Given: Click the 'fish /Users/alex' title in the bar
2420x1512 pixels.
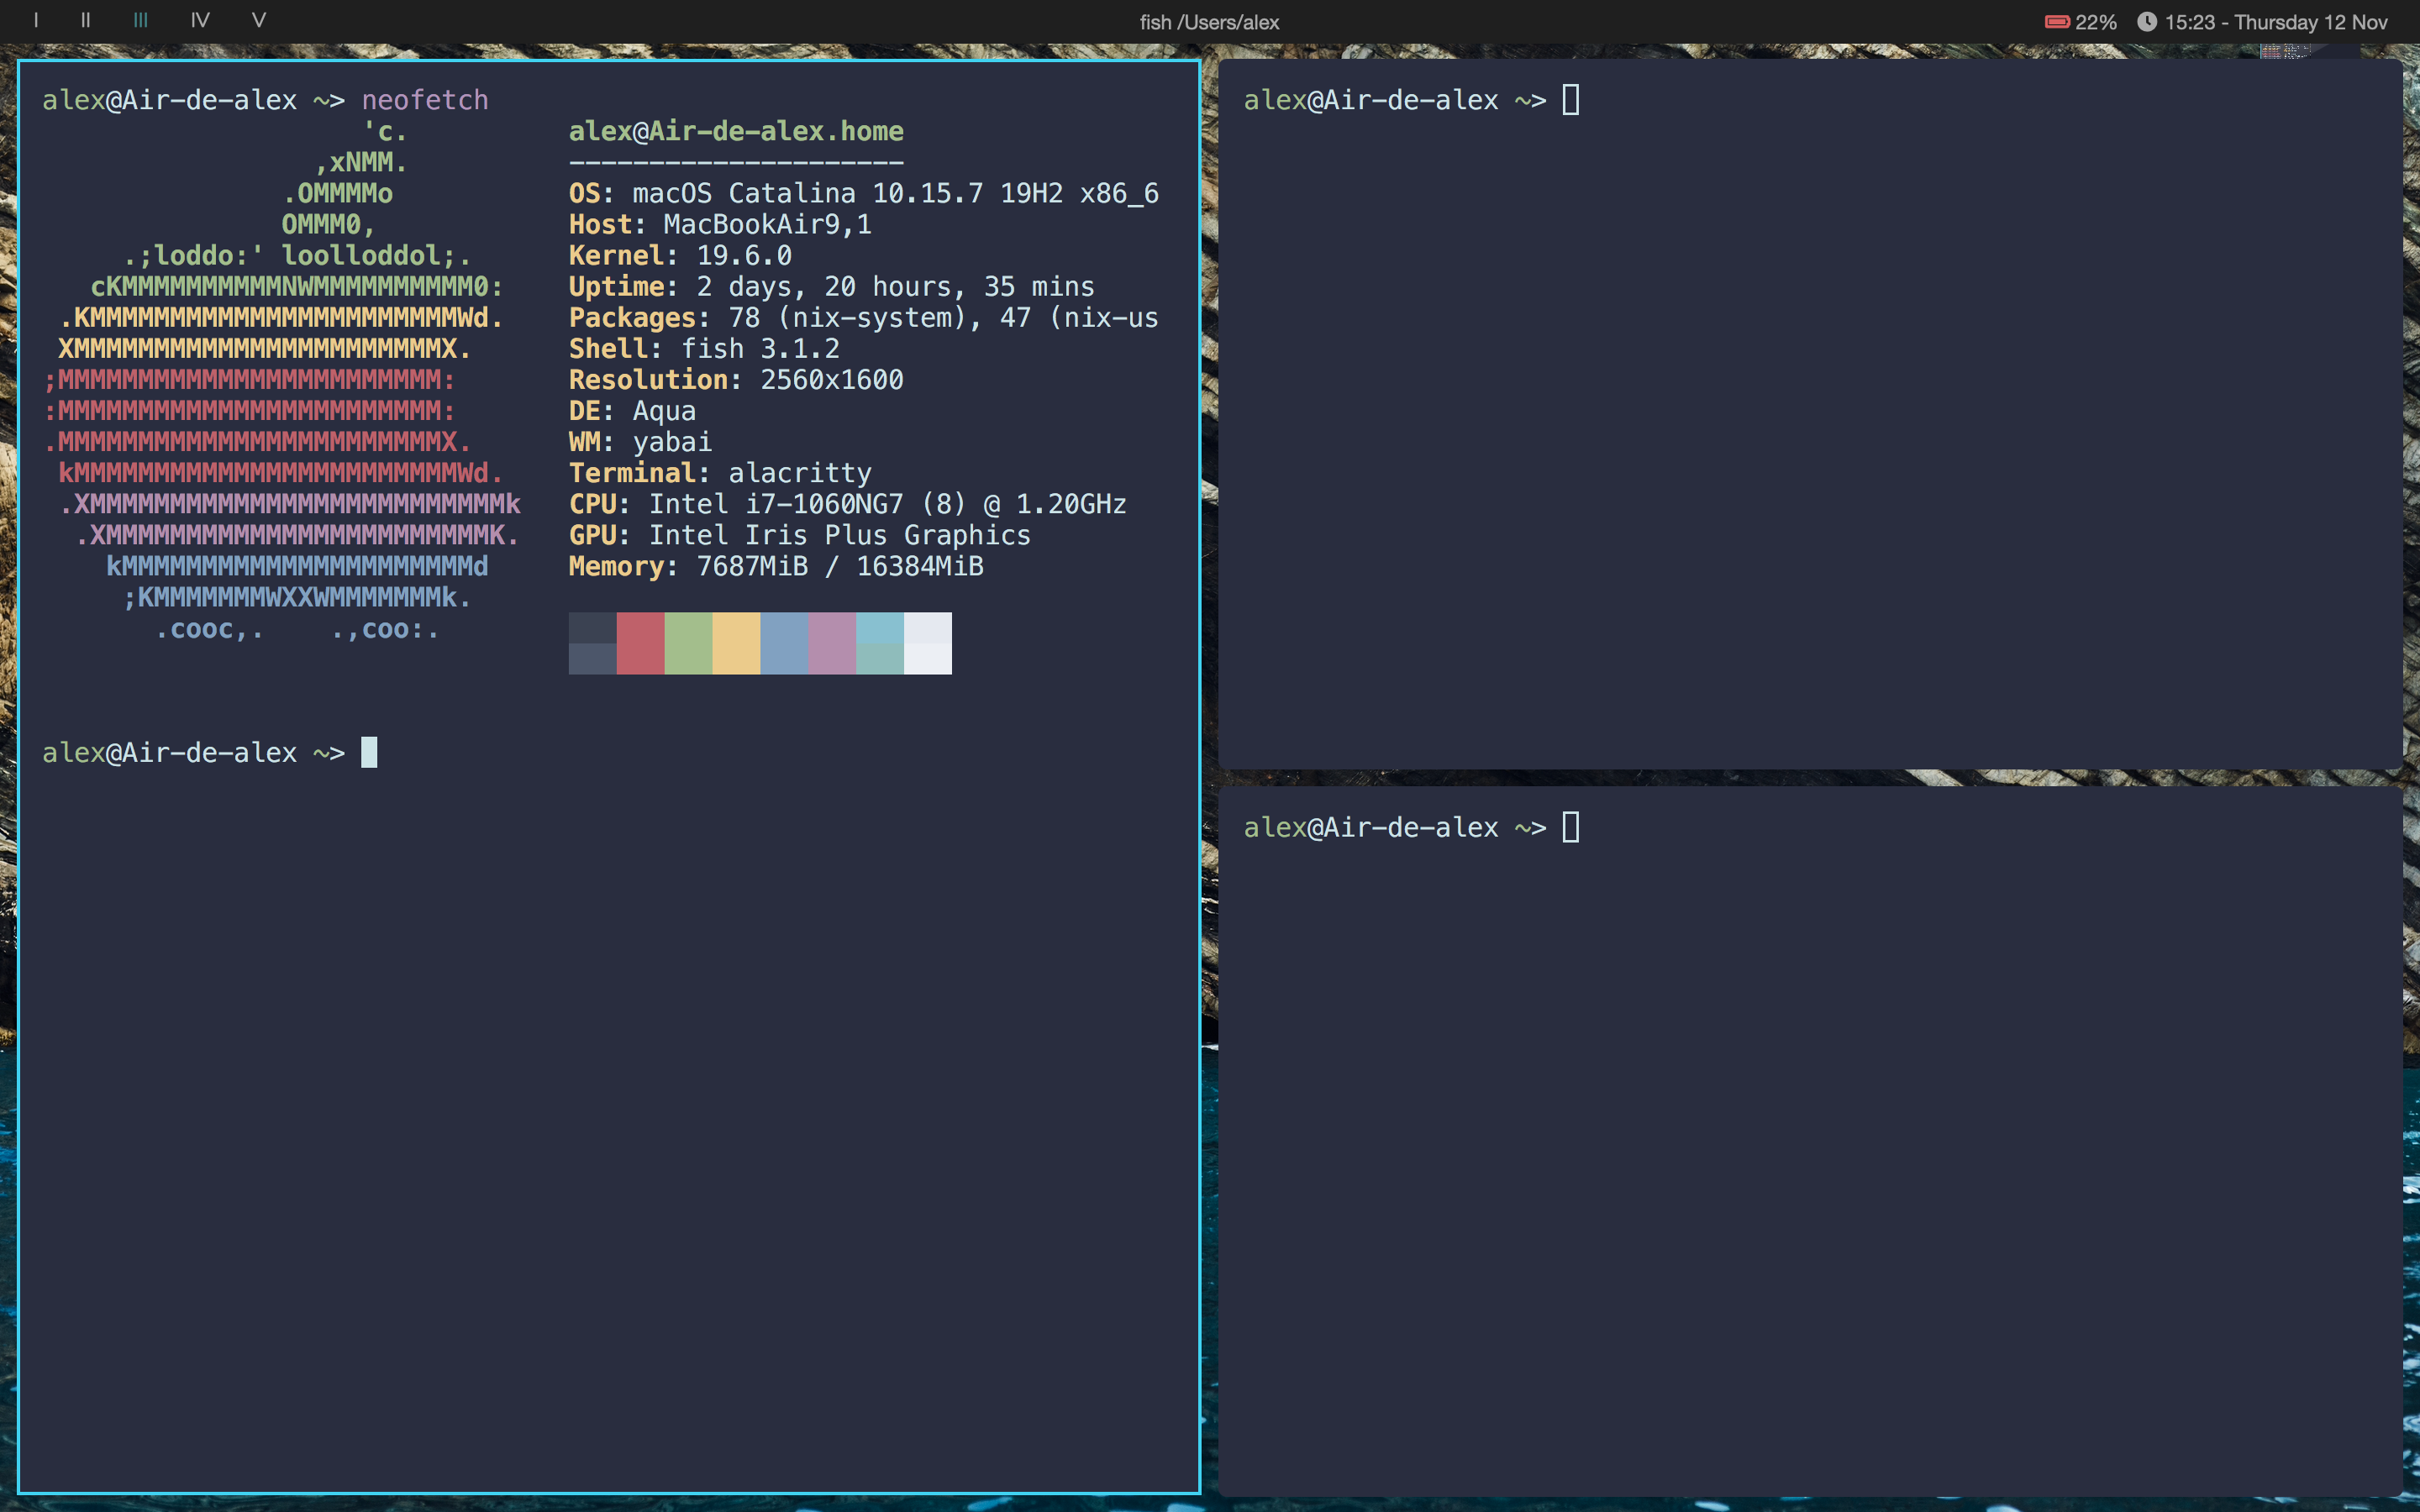Looking at the screenshot, I should (x=1210, y=22).
